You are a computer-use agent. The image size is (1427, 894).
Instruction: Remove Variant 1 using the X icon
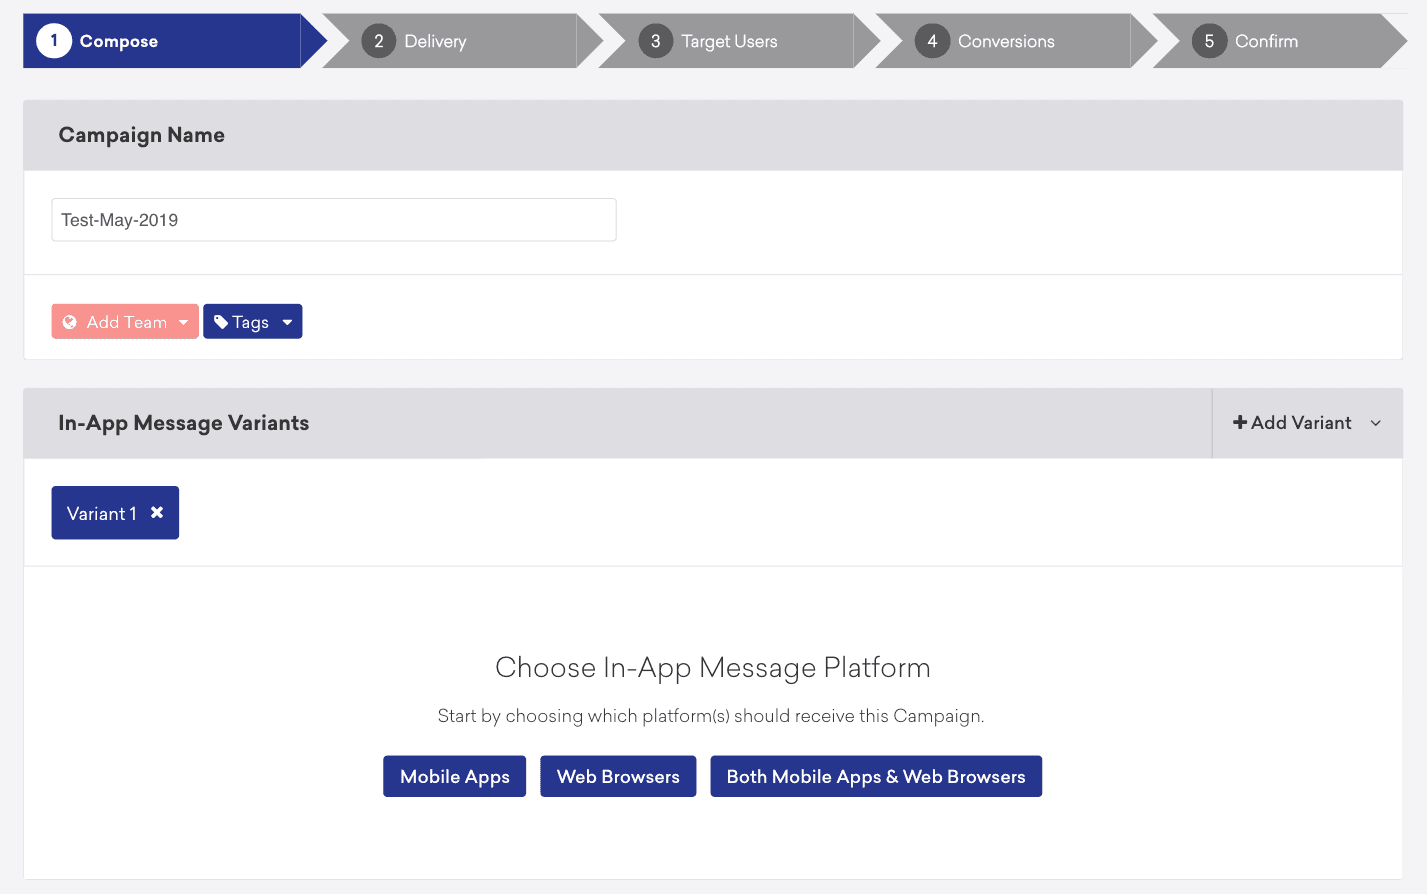click(157, 512)
